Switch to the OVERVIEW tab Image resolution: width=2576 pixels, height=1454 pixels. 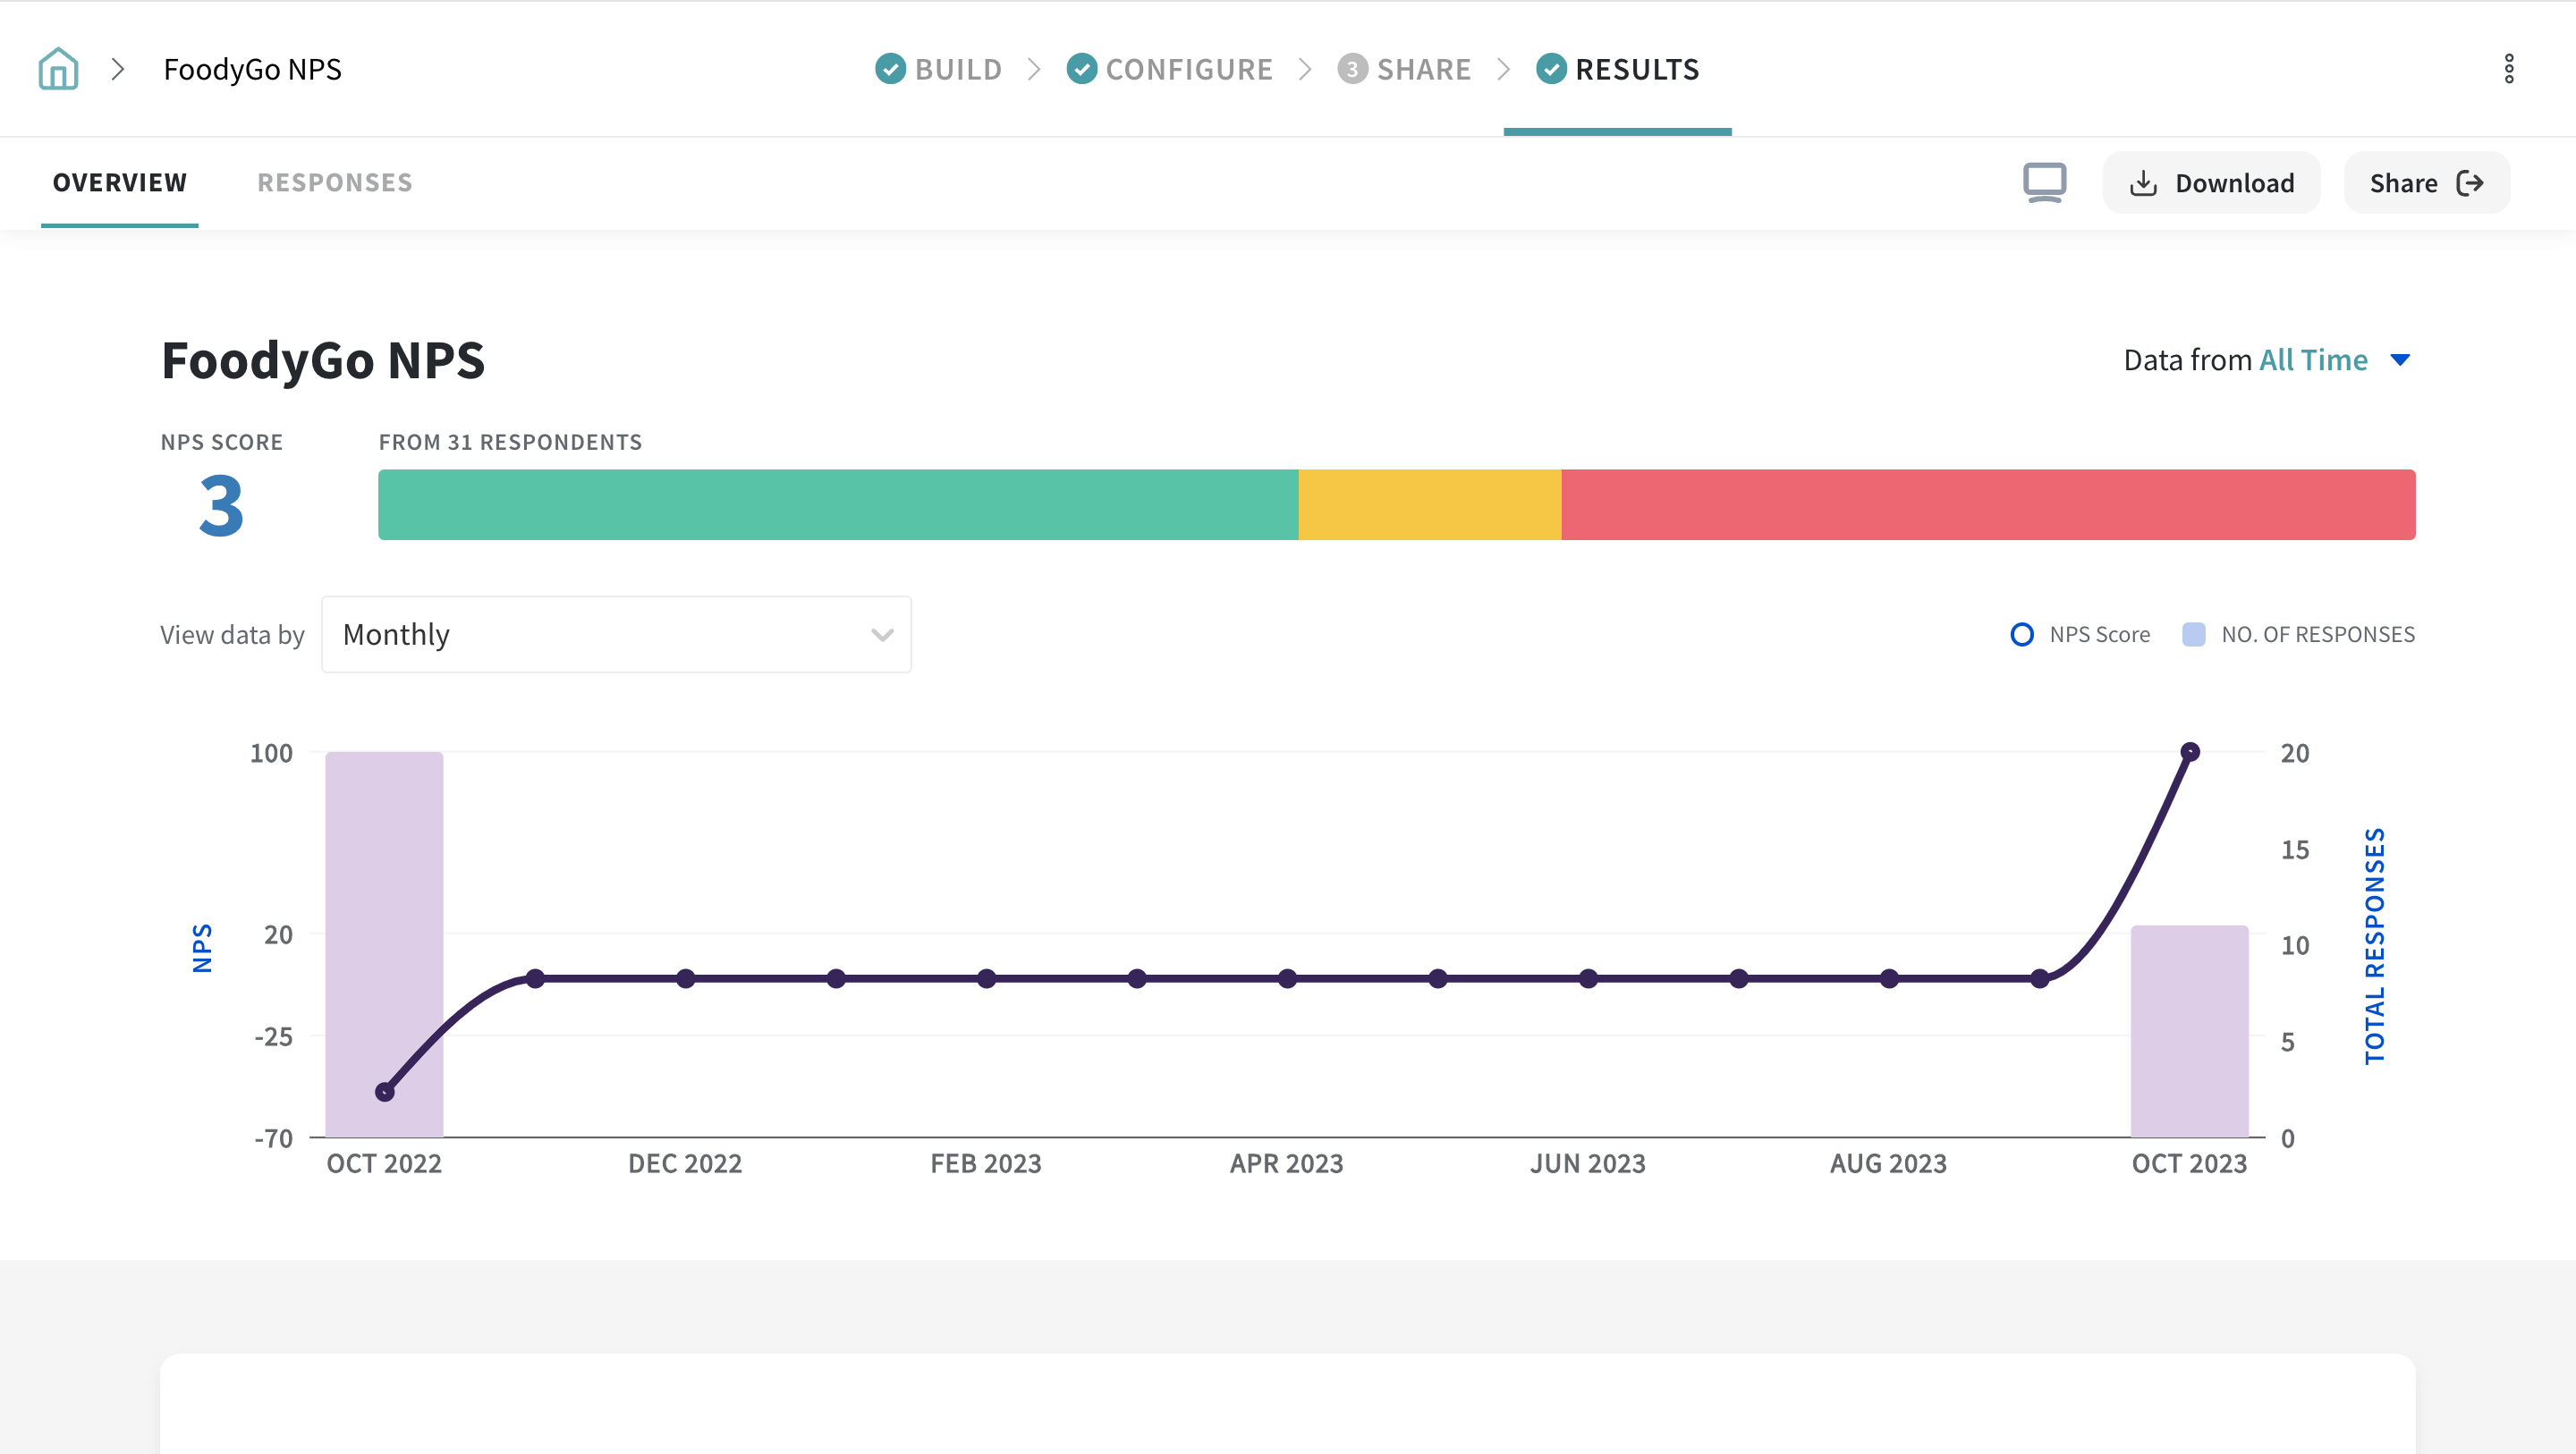click(x=120, y=183)
